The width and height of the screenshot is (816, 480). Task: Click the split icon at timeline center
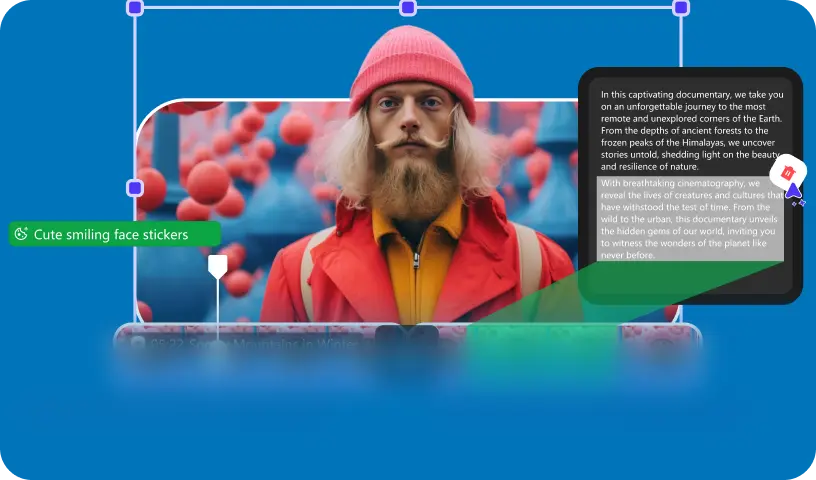tap(407, 338)
